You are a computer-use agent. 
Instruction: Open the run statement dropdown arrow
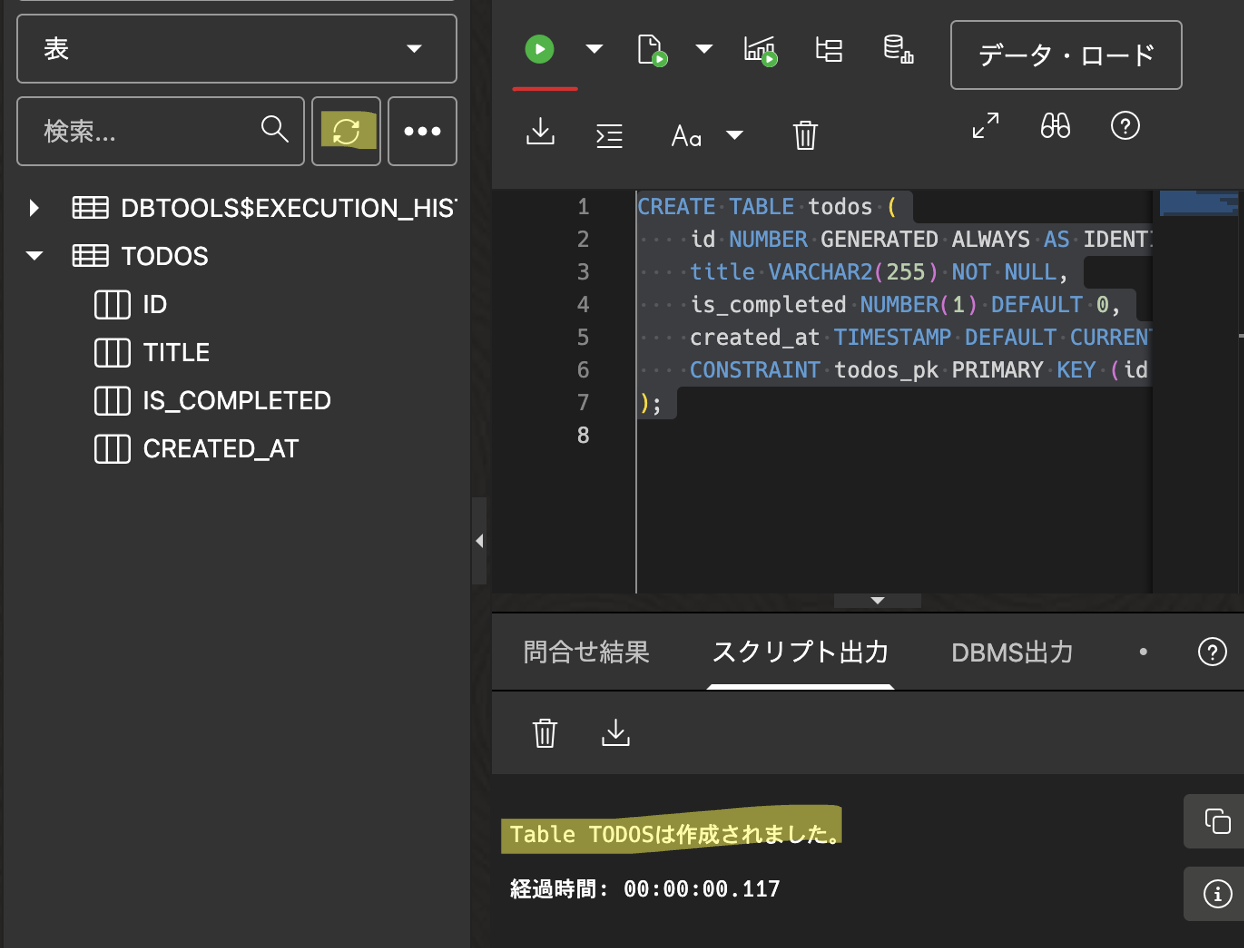(x=594, y=49)
